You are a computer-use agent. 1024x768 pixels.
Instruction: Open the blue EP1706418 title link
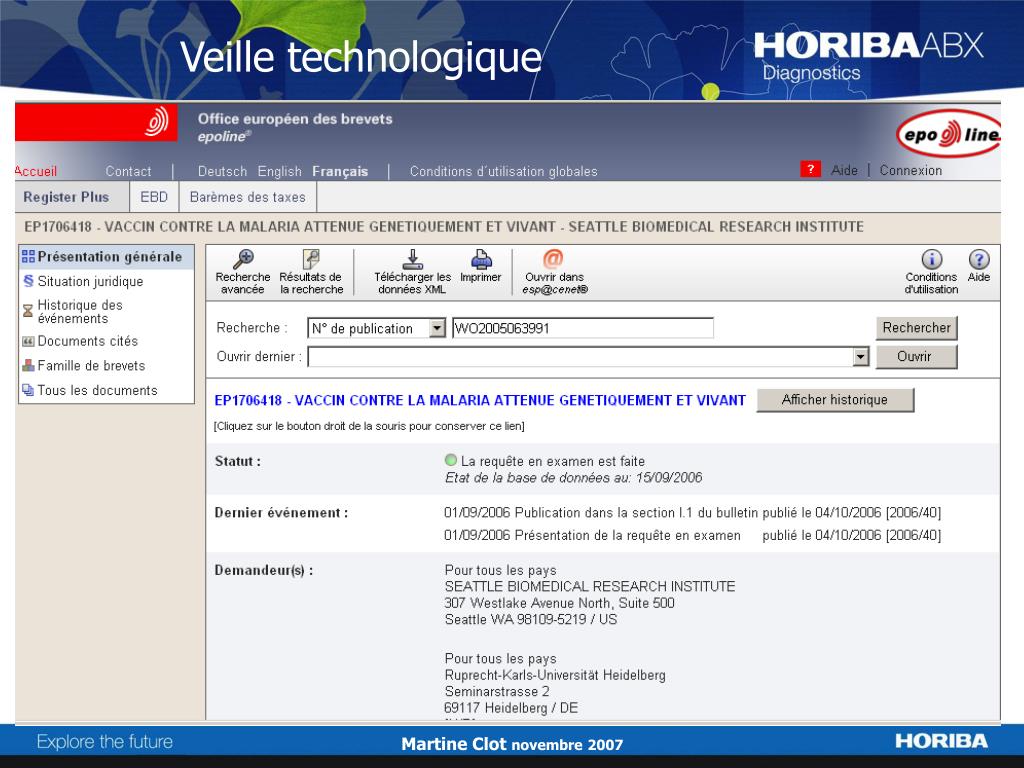pos(480,400)
